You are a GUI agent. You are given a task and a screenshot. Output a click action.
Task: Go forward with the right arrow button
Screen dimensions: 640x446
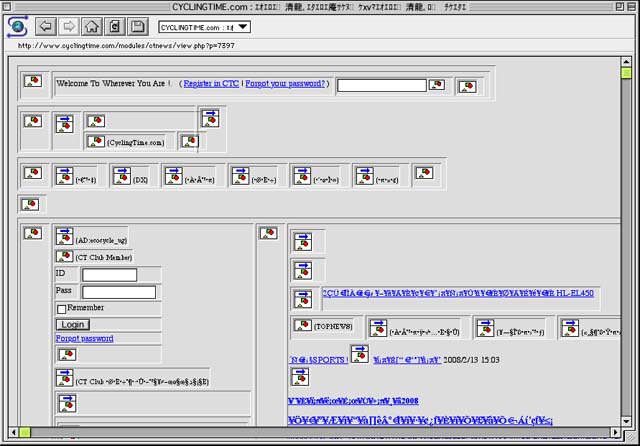(69, 27)
